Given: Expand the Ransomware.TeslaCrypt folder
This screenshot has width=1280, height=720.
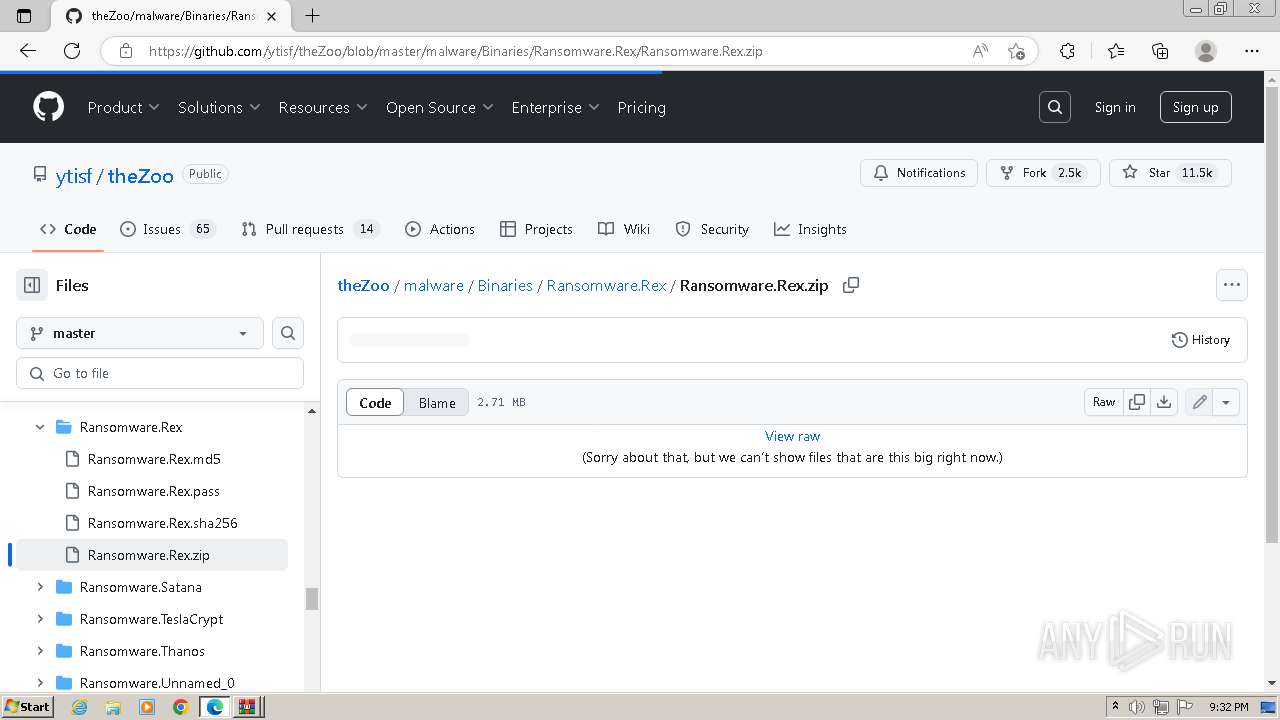Looking at the screenshot, I should [40, 619].
